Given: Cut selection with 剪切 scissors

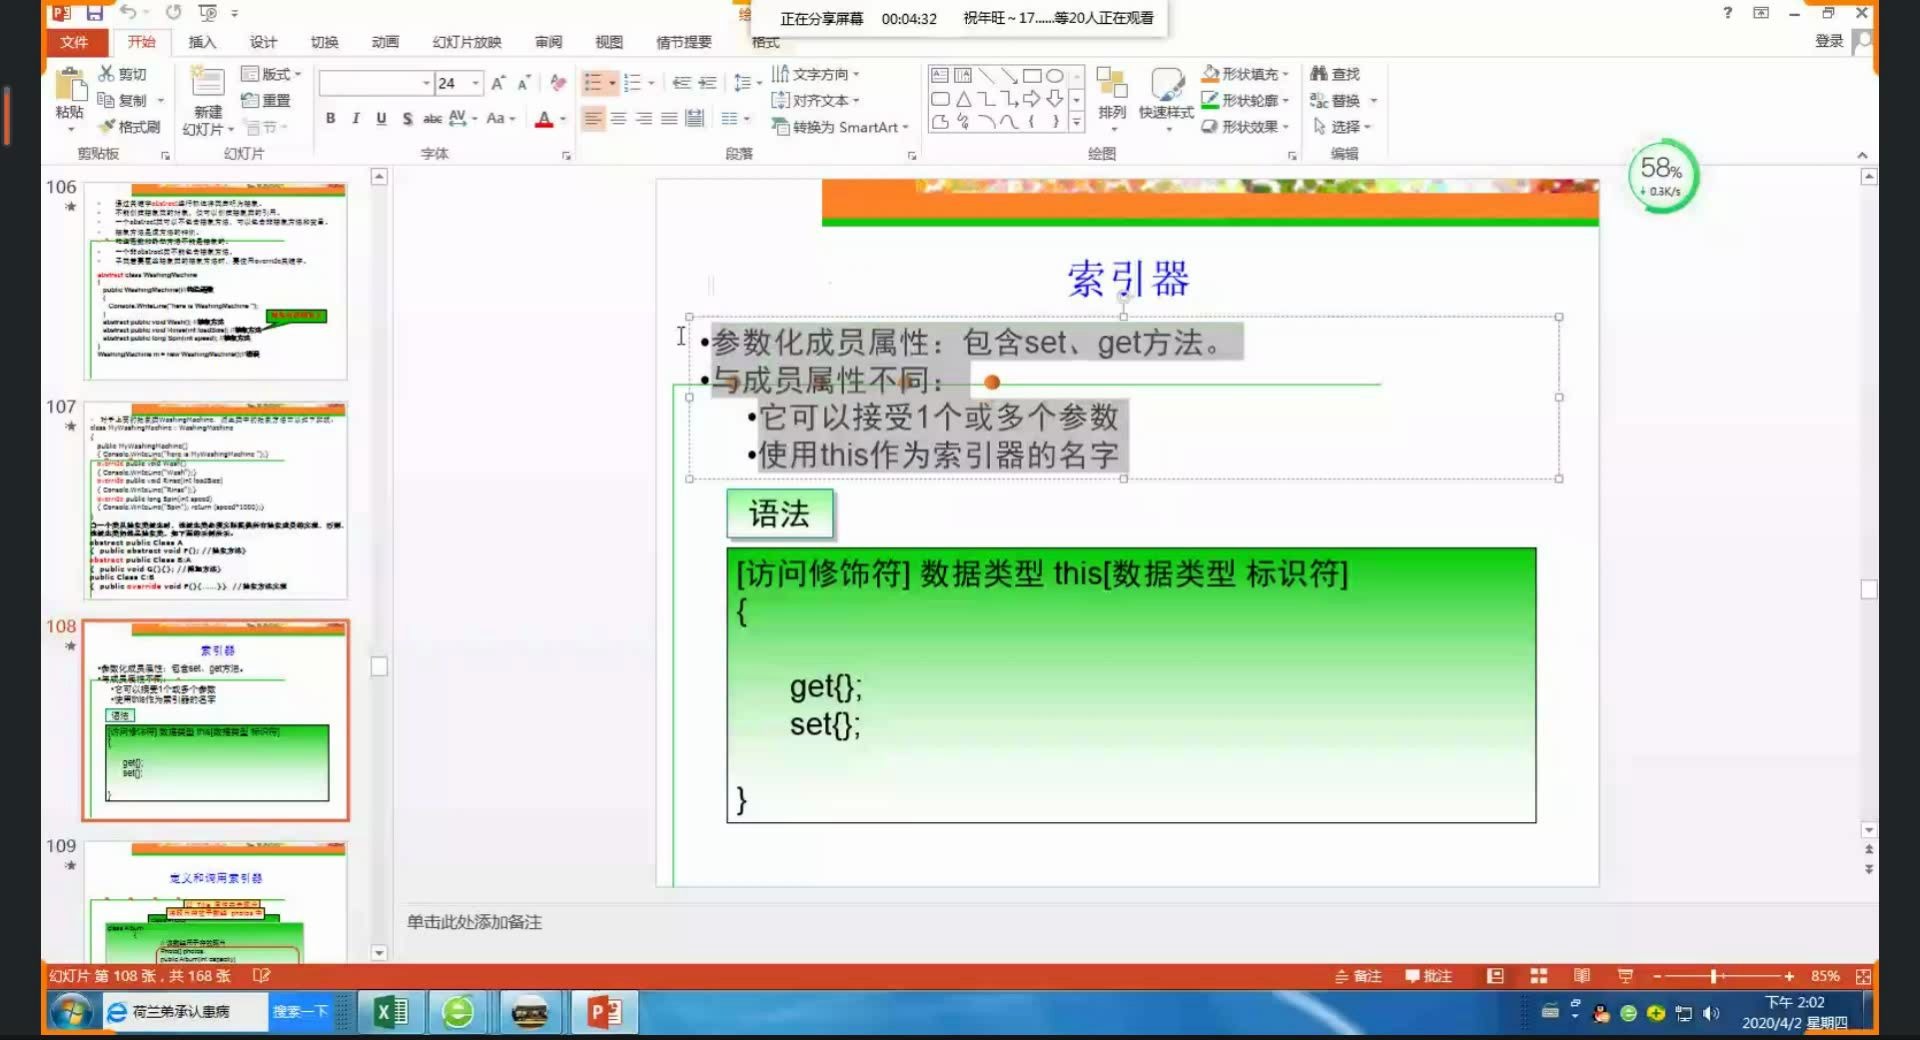Looking at the screenshot, I should 122,74.
